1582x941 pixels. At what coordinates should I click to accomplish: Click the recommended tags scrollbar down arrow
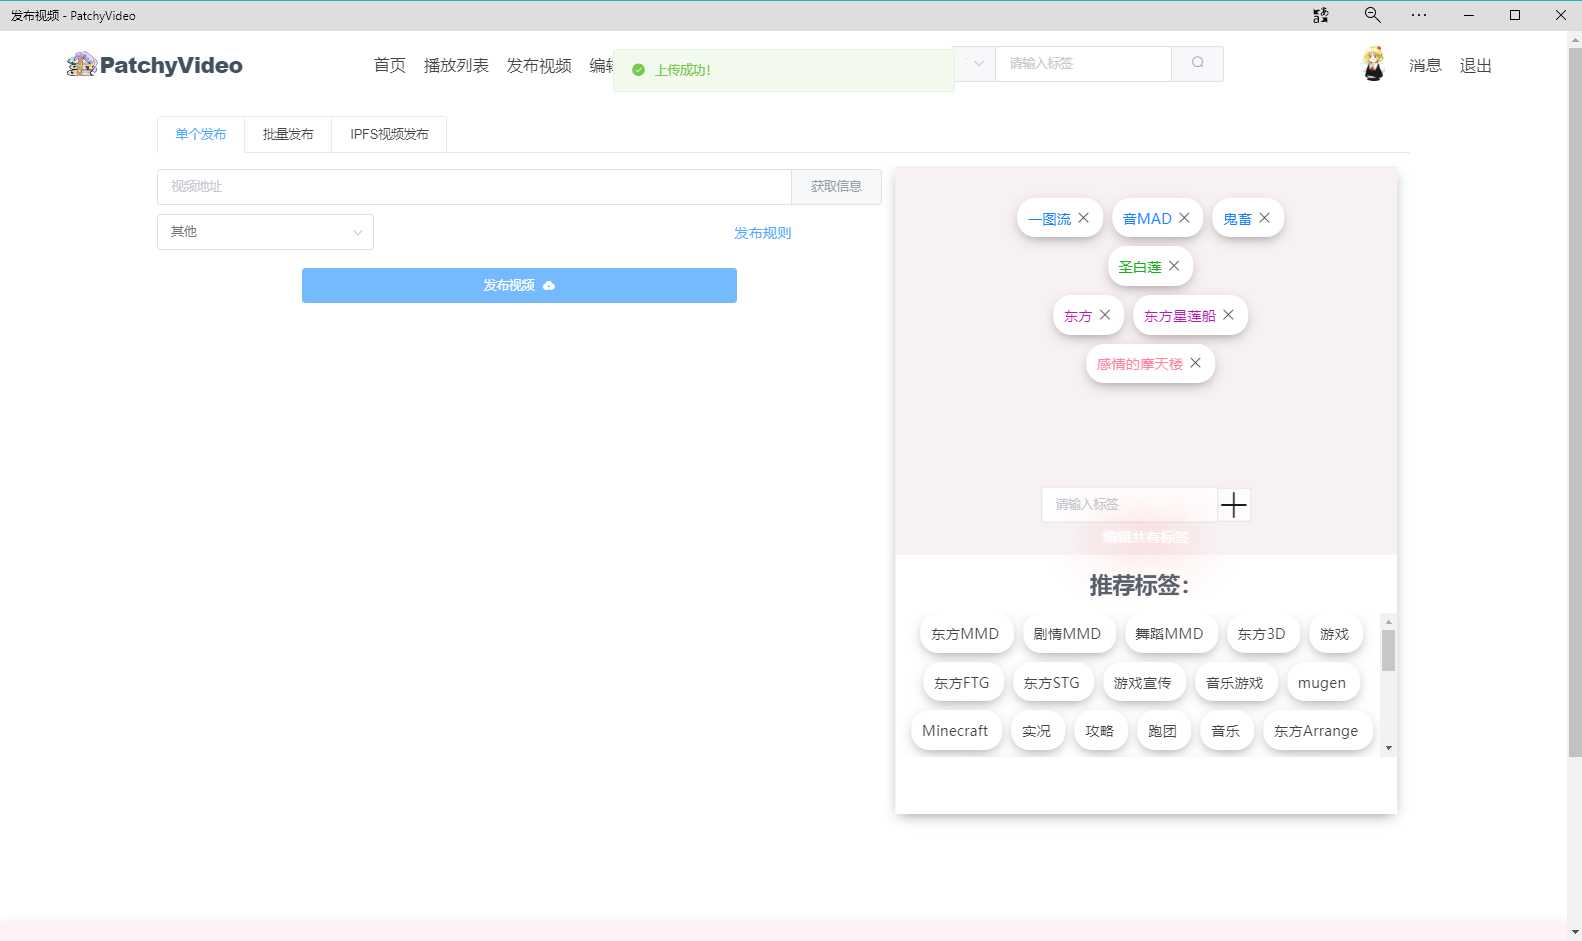[1388, 748]
